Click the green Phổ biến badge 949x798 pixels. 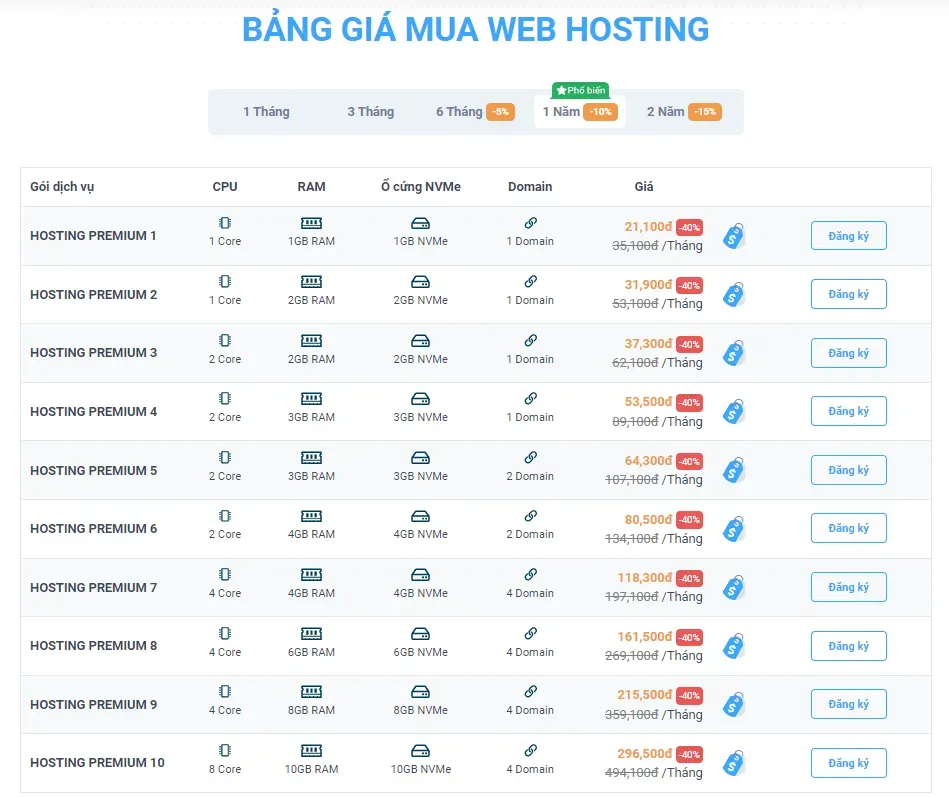pos(580,90)
